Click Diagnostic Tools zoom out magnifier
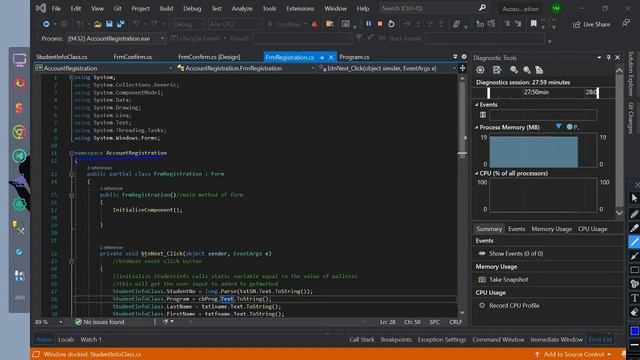 (x=527, y=70)
